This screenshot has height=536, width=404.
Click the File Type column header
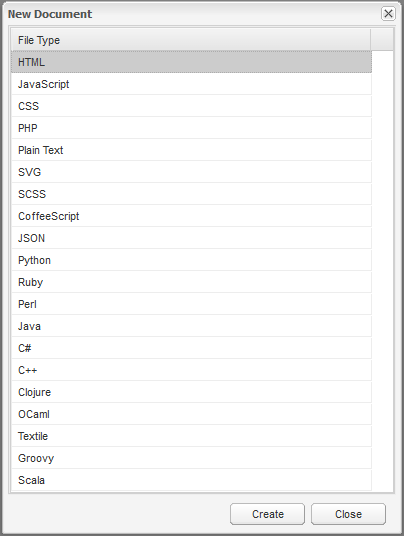(191, 40)
